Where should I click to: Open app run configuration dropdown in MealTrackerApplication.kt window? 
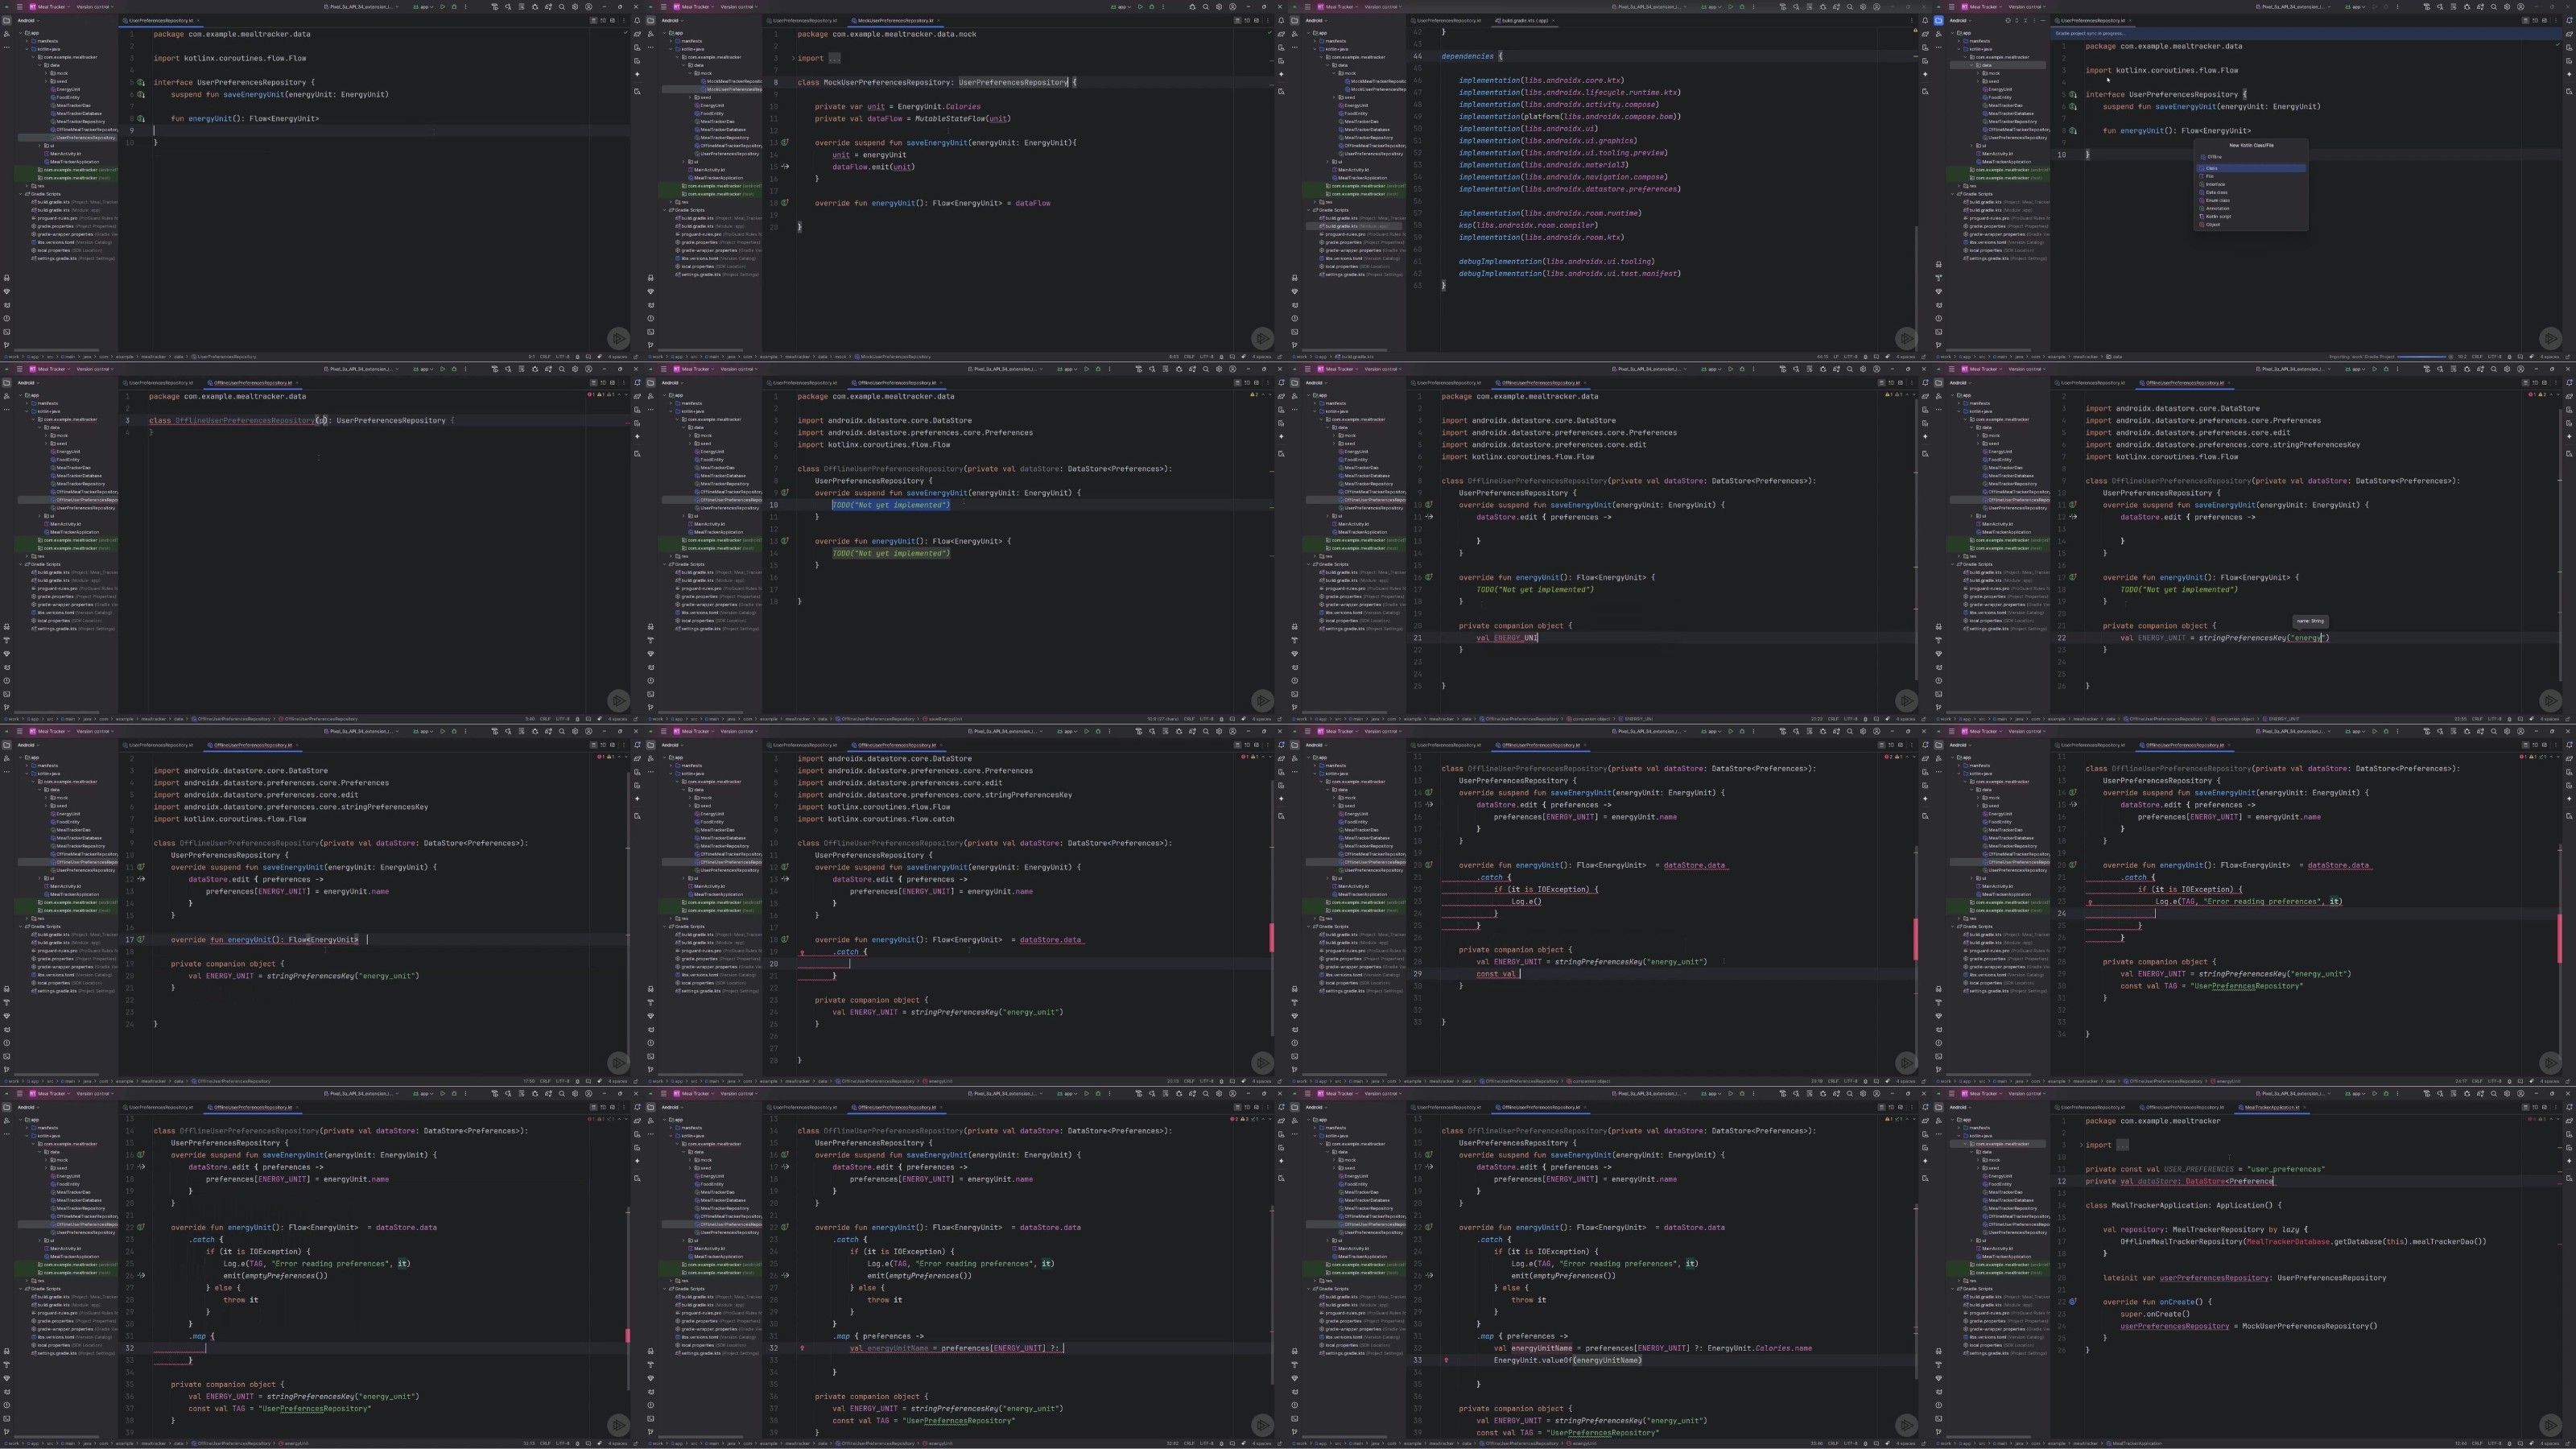tap(2356, 1094)
